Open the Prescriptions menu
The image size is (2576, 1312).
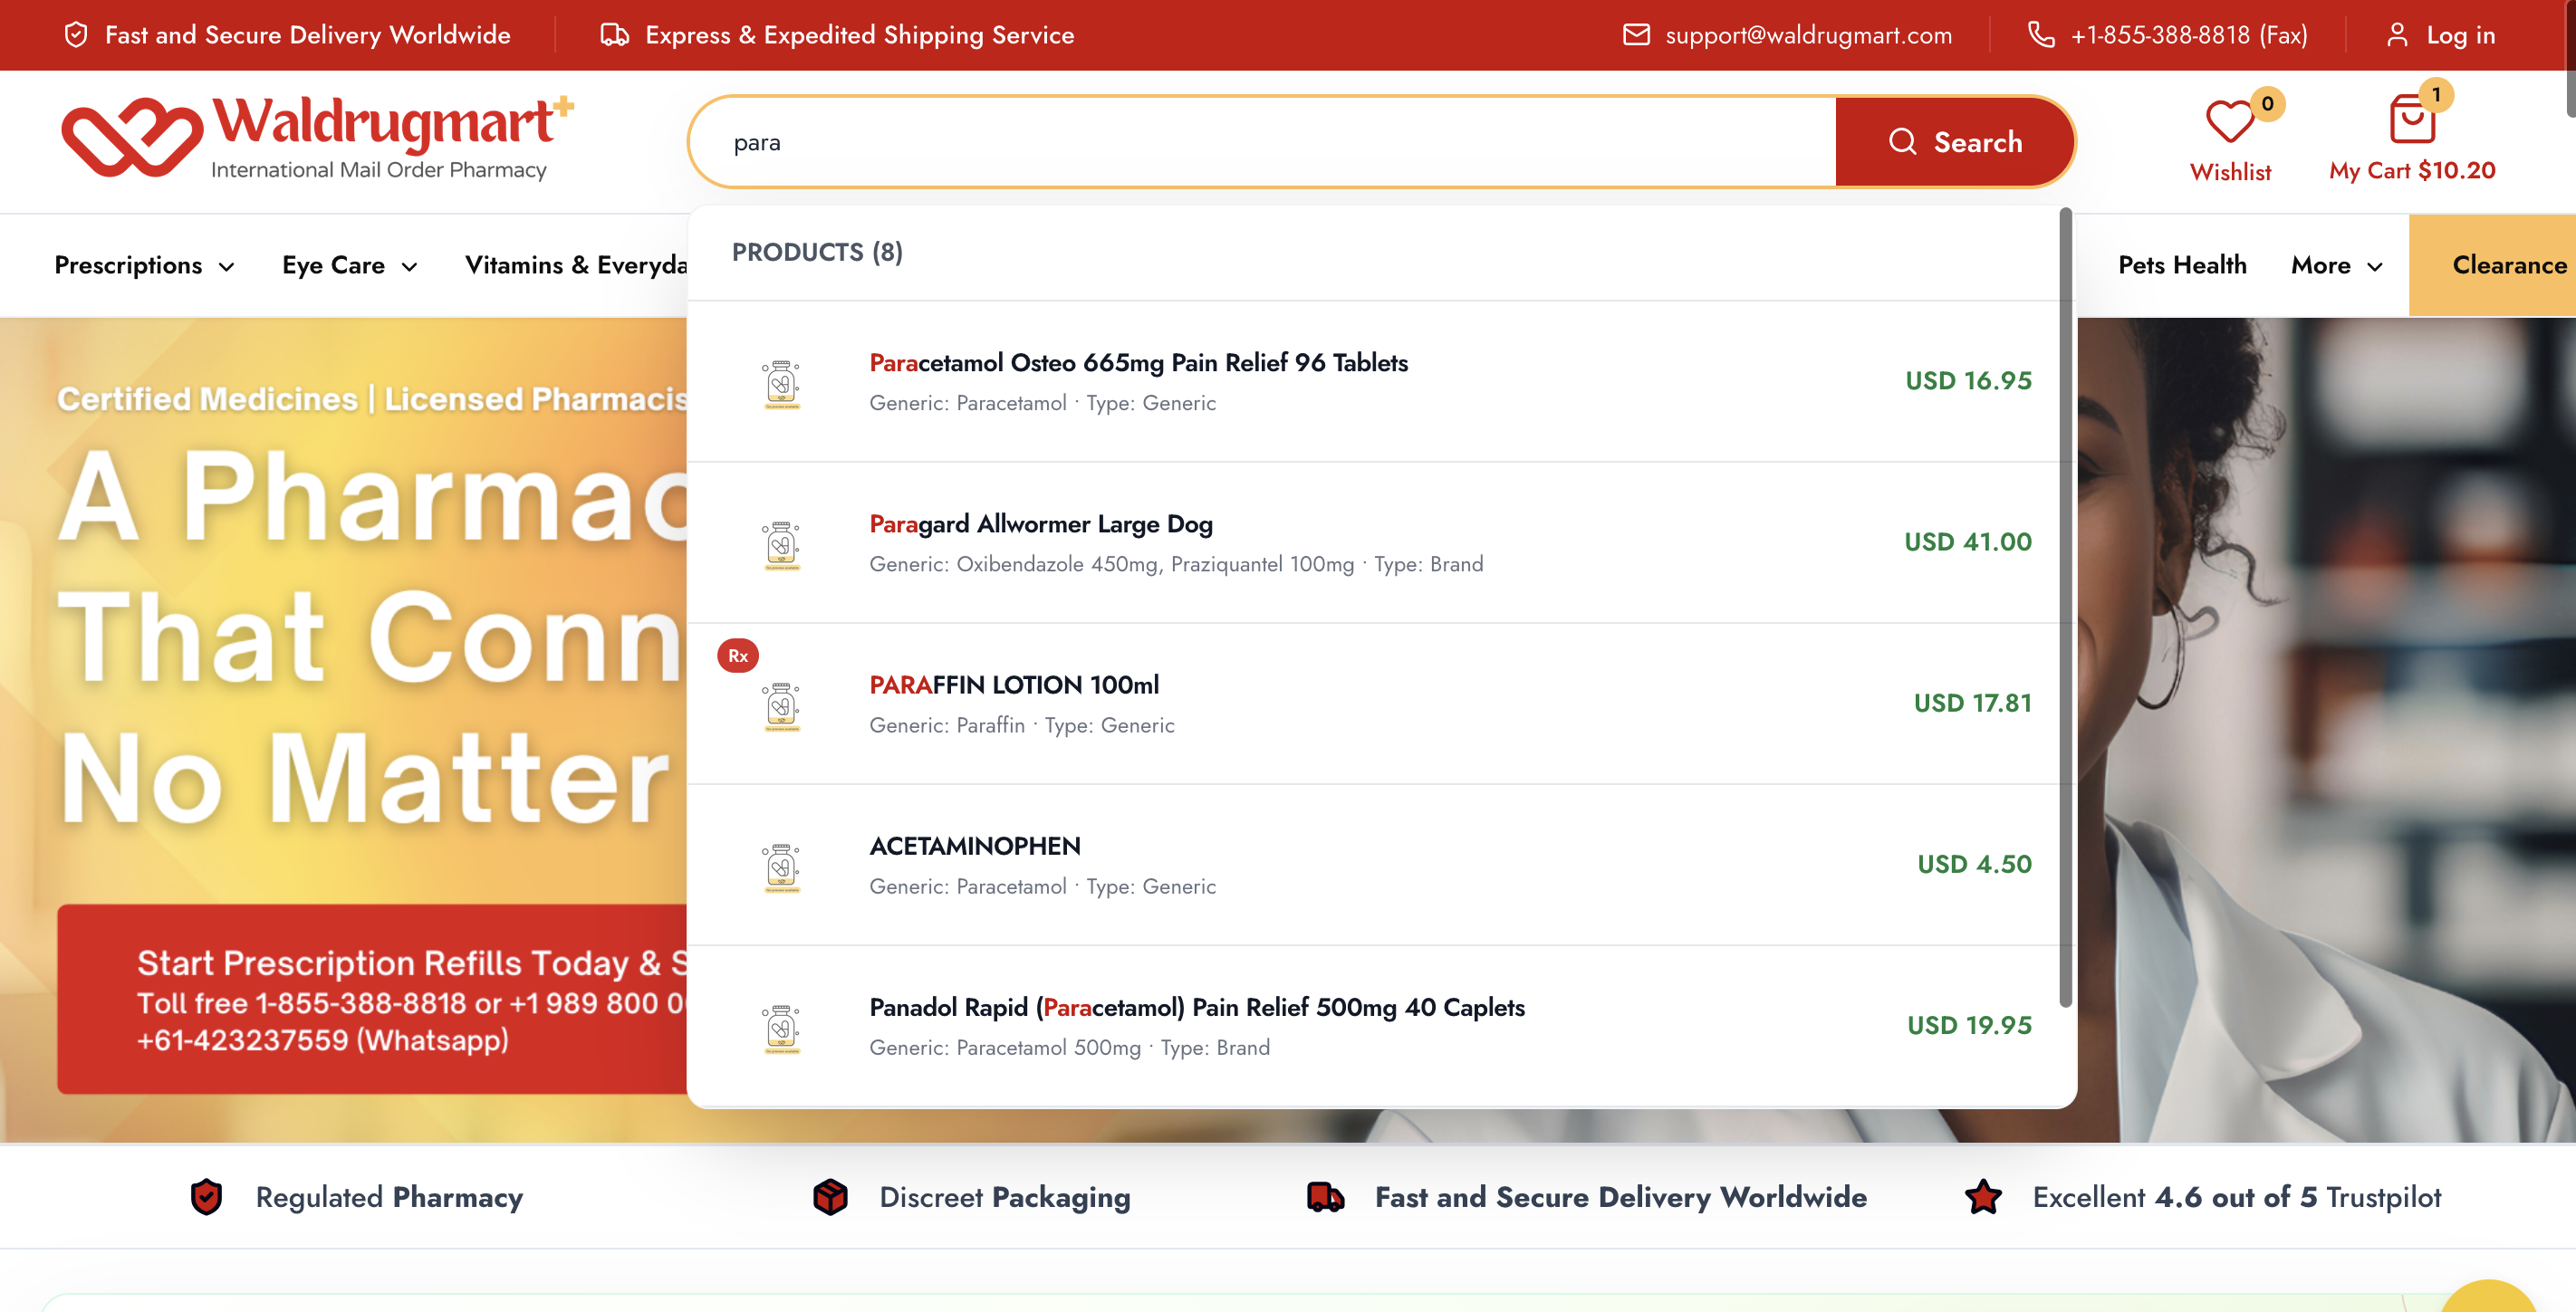(144, 265)
